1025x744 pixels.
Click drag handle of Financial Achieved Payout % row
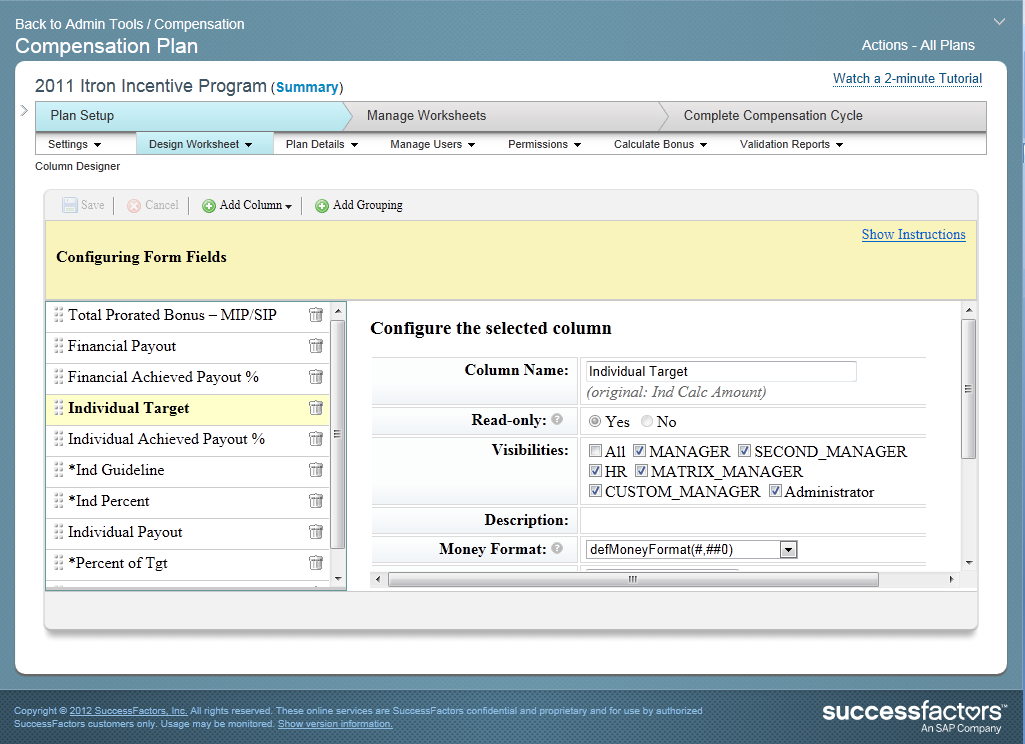59,377
